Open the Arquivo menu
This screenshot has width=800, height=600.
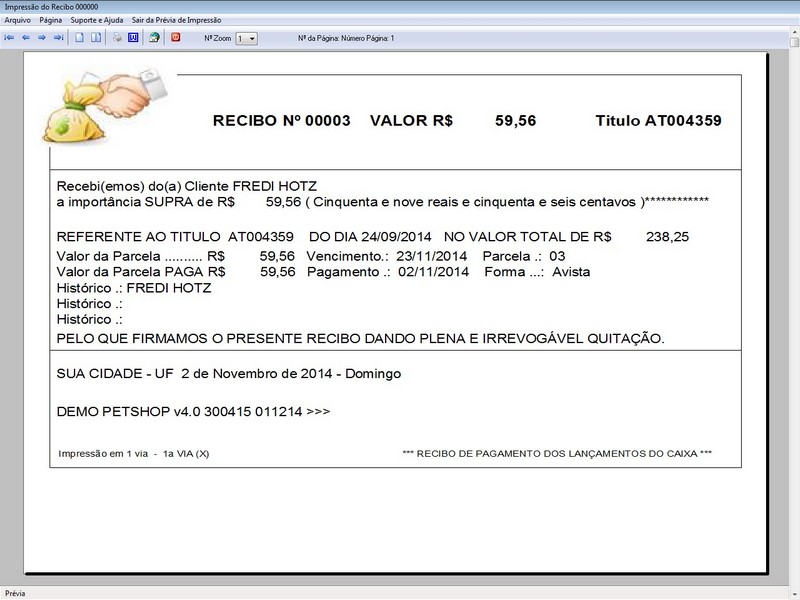(x=18, y=18)
